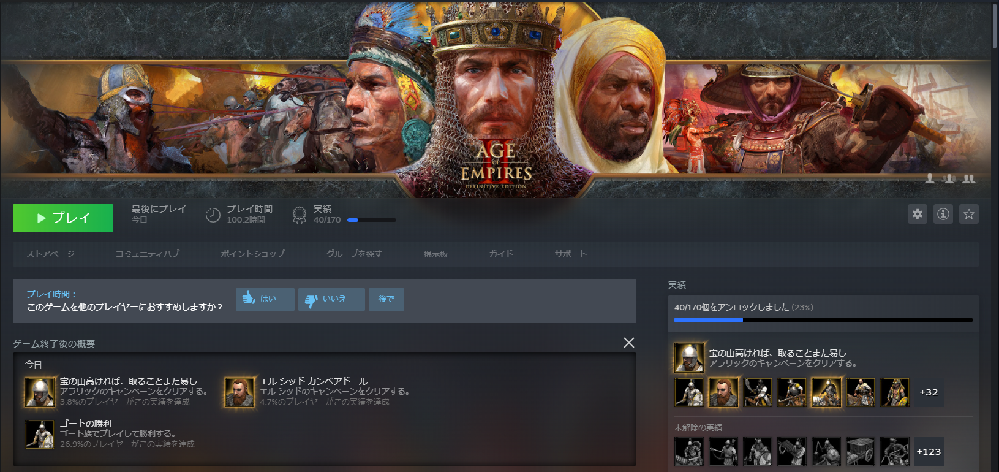The width and height of the screenshot is (999, 472).
Task: Click the '100.2時間' playtime value
Action: point(246,220)
